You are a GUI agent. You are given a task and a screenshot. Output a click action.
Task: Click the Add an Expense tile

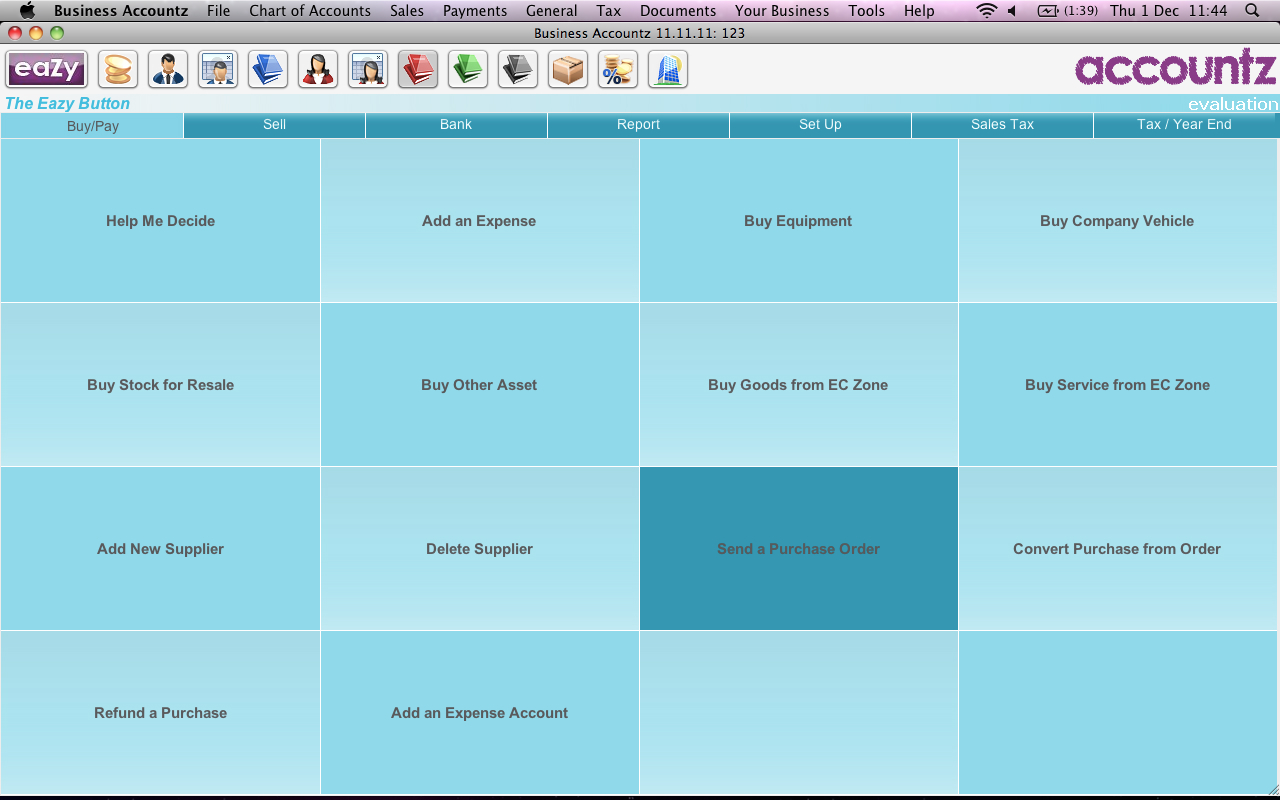[479, 221]
